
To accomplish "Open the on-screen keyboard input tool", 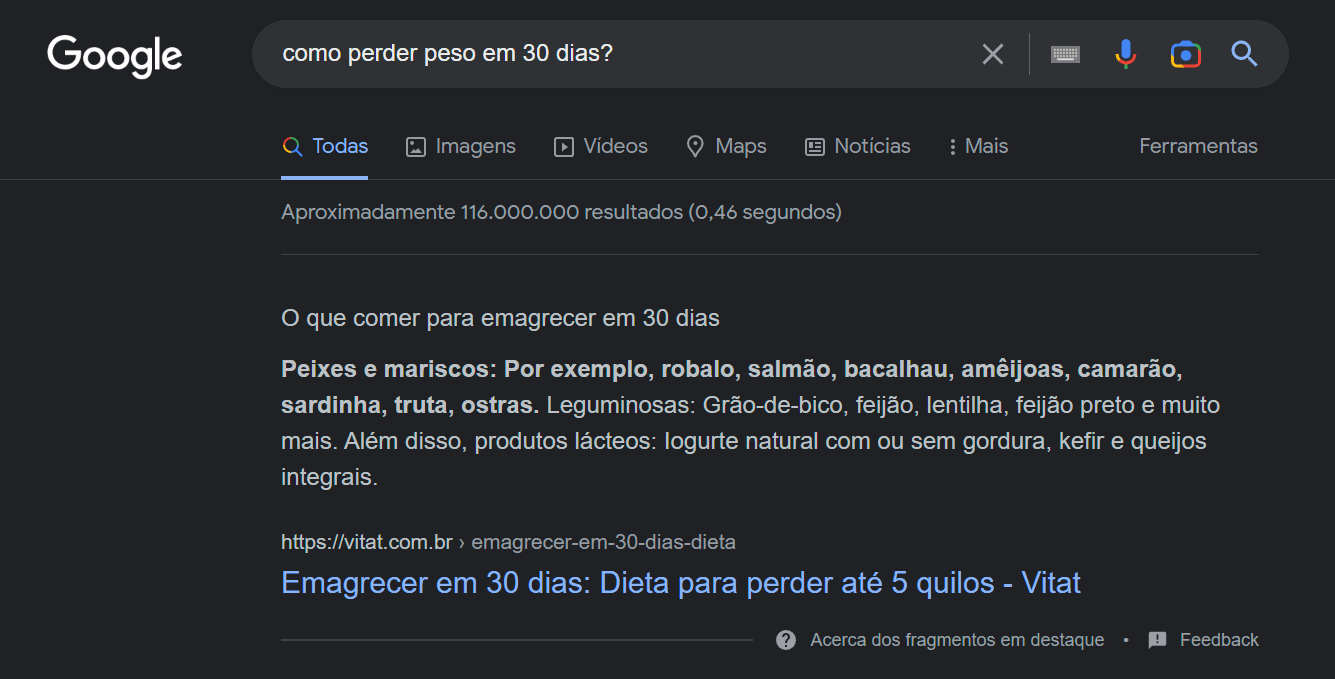I will (x=1065, y=54).
